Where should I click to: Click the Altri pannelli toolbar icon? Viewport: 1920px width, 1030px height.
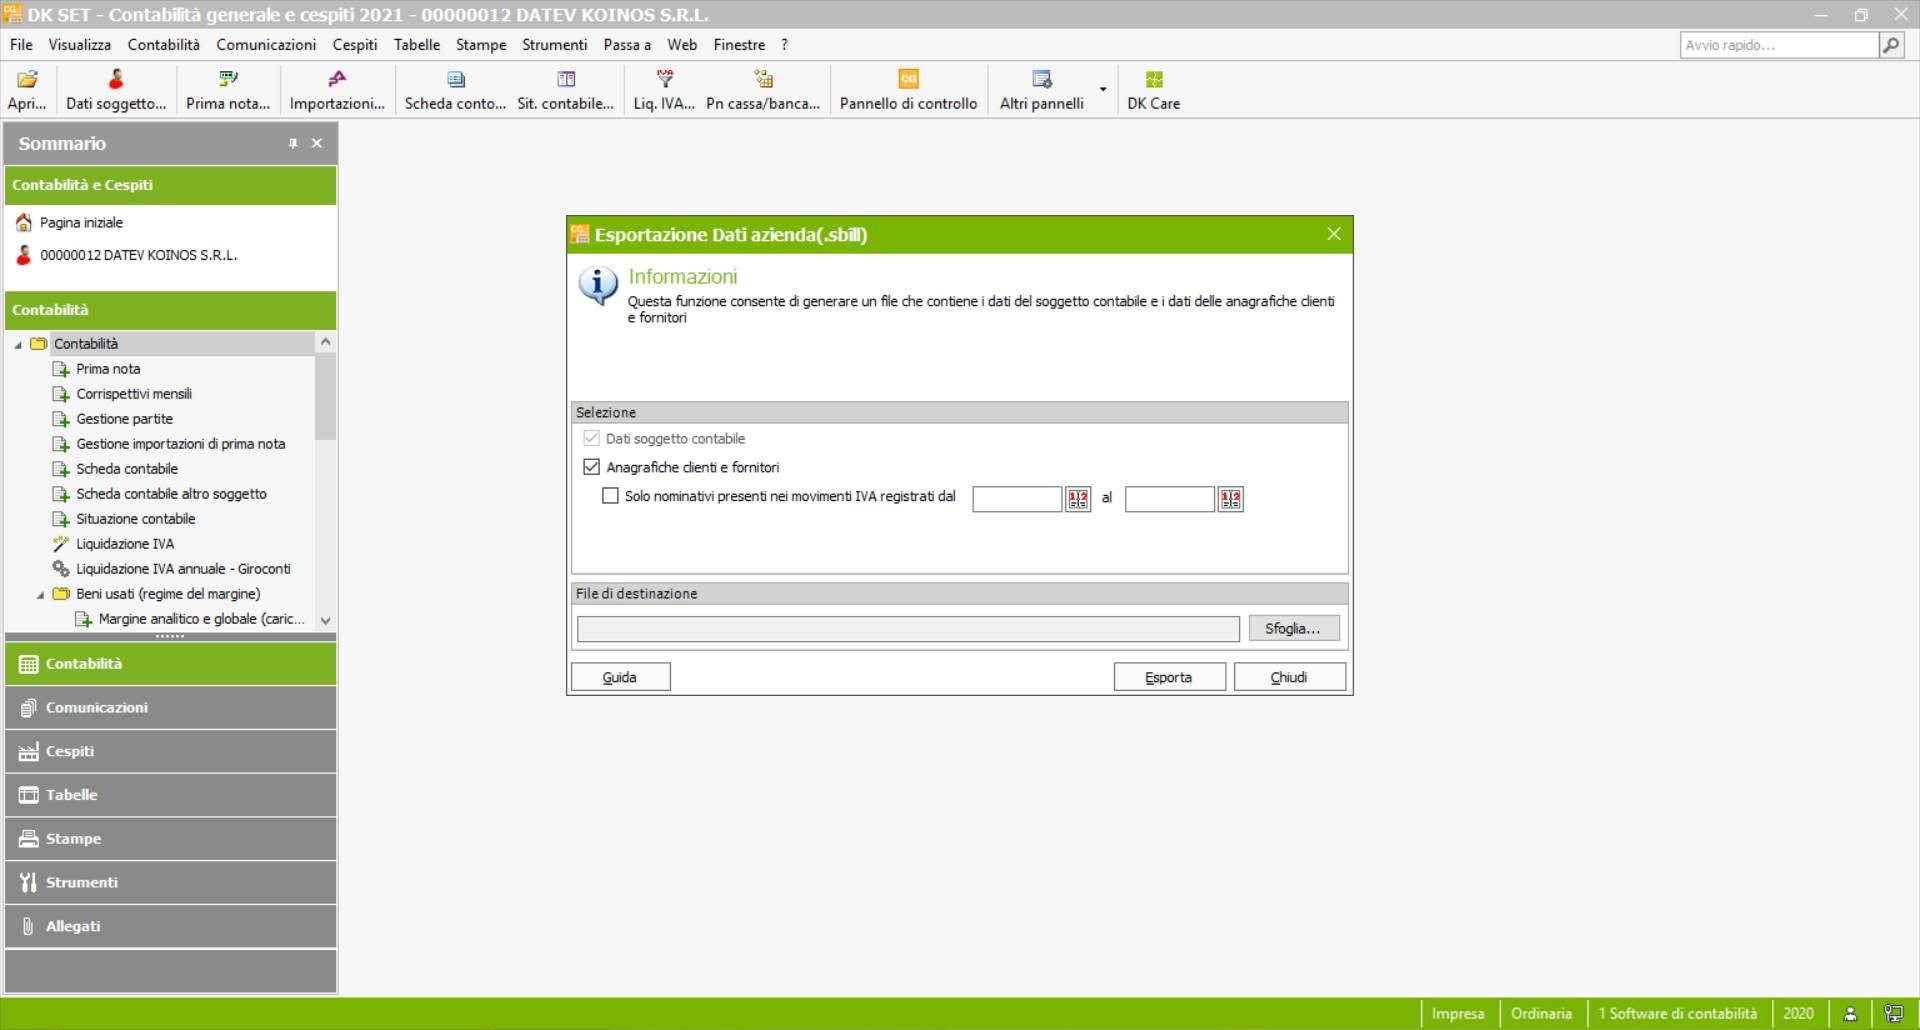(x=1041, y=90)
